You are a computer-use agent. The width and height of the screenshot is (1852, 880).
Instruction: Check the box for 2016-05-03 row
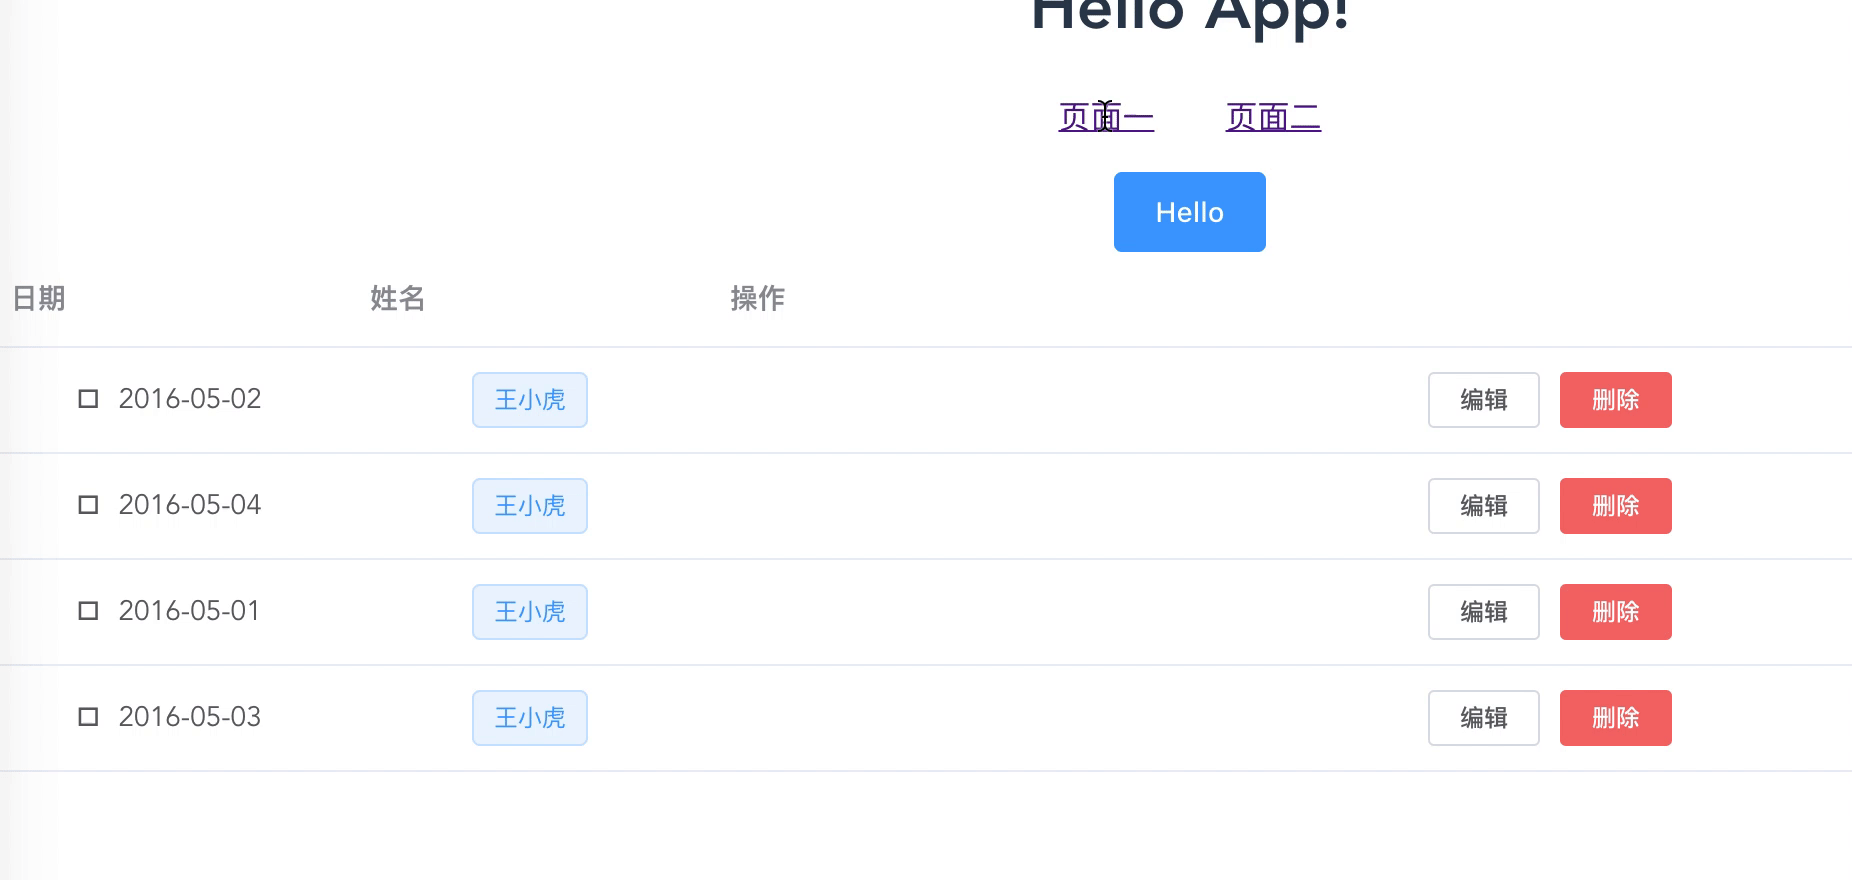[x=88, y=717]
